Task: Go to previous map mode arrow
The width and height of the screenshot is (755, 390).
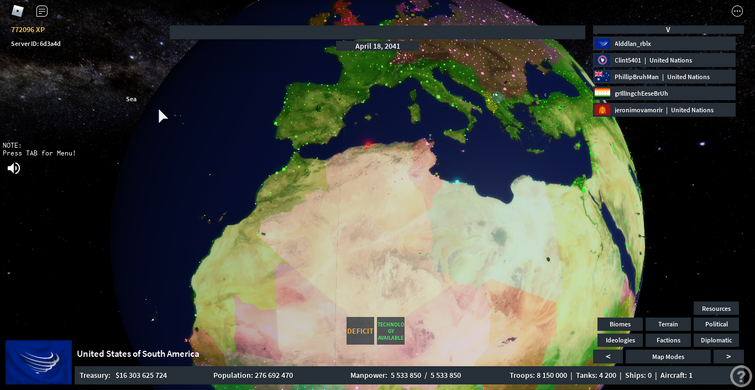Action: (607, 357)
